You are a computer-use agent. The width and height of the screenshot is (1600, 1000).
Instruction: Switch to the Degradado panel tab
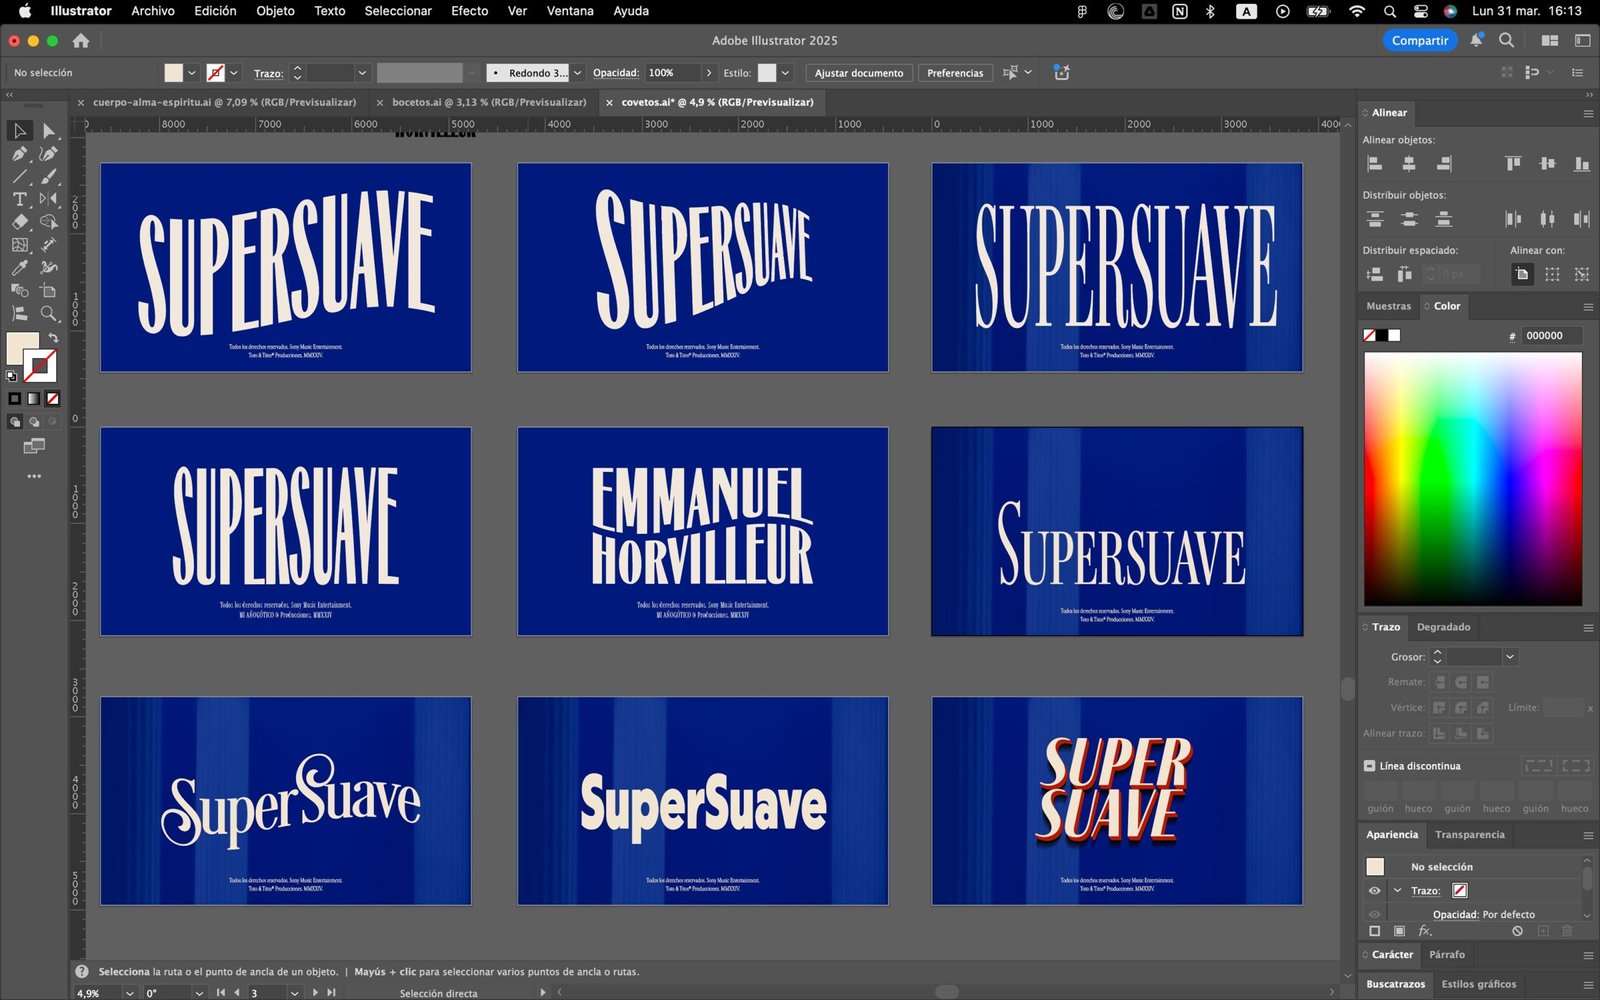(x=1443, y=627)
